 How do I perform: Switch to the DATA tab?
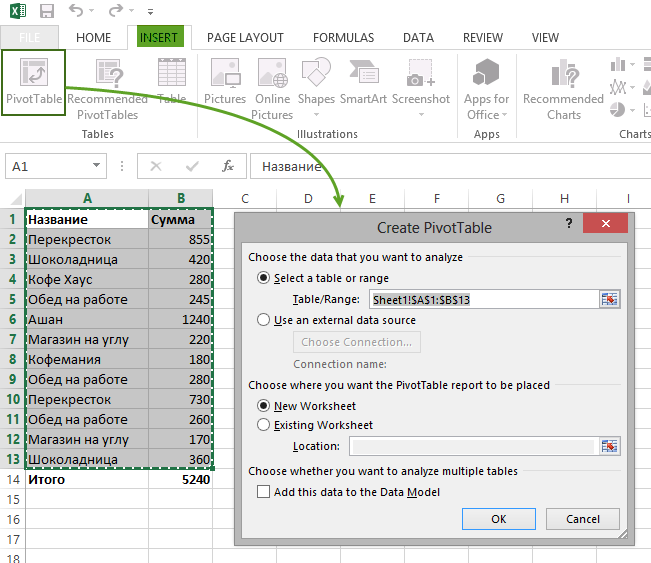coord(418,37)
